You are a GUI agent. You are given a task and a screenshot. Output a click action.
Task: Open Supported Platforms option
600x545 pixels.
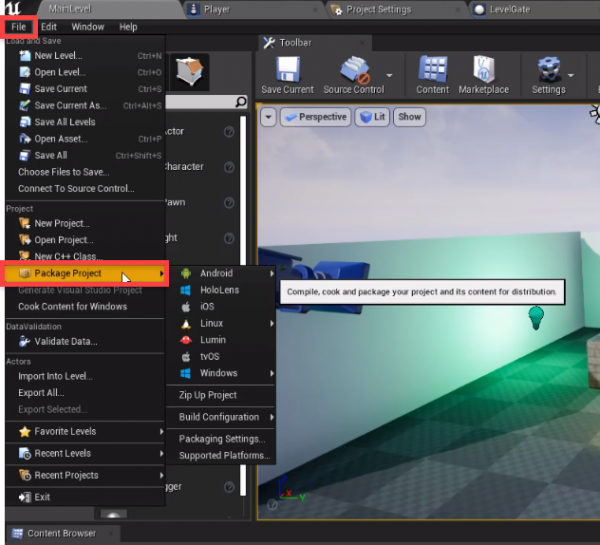tap(221, 456)
